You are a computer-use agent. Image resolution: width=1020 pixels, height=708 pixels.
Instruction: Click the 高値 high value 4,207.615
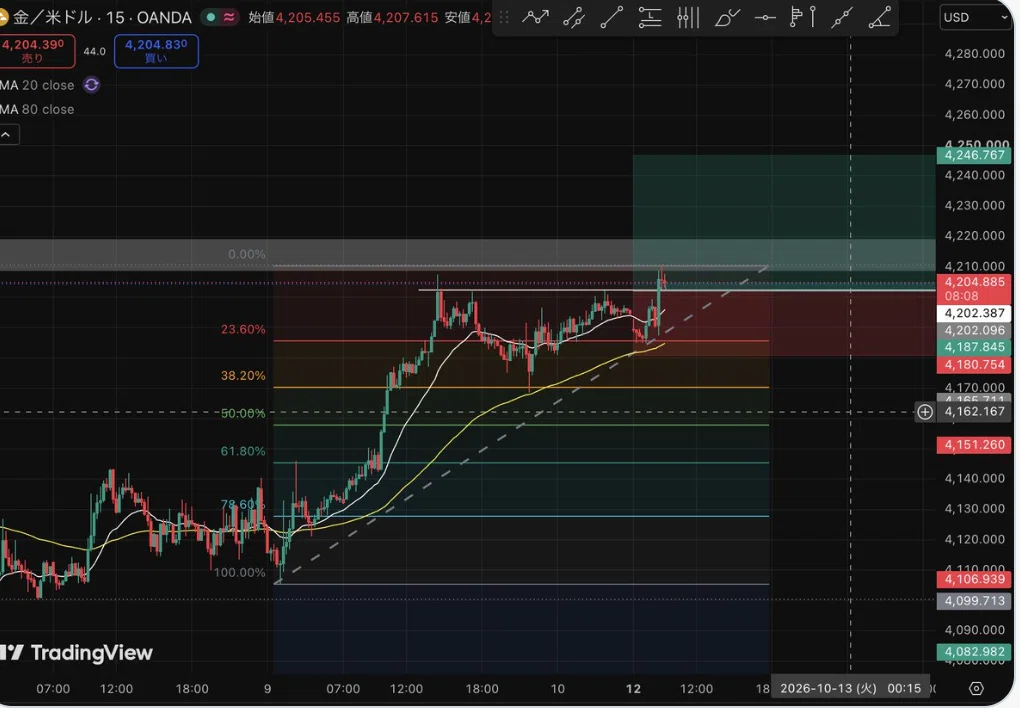coord(406,18)
